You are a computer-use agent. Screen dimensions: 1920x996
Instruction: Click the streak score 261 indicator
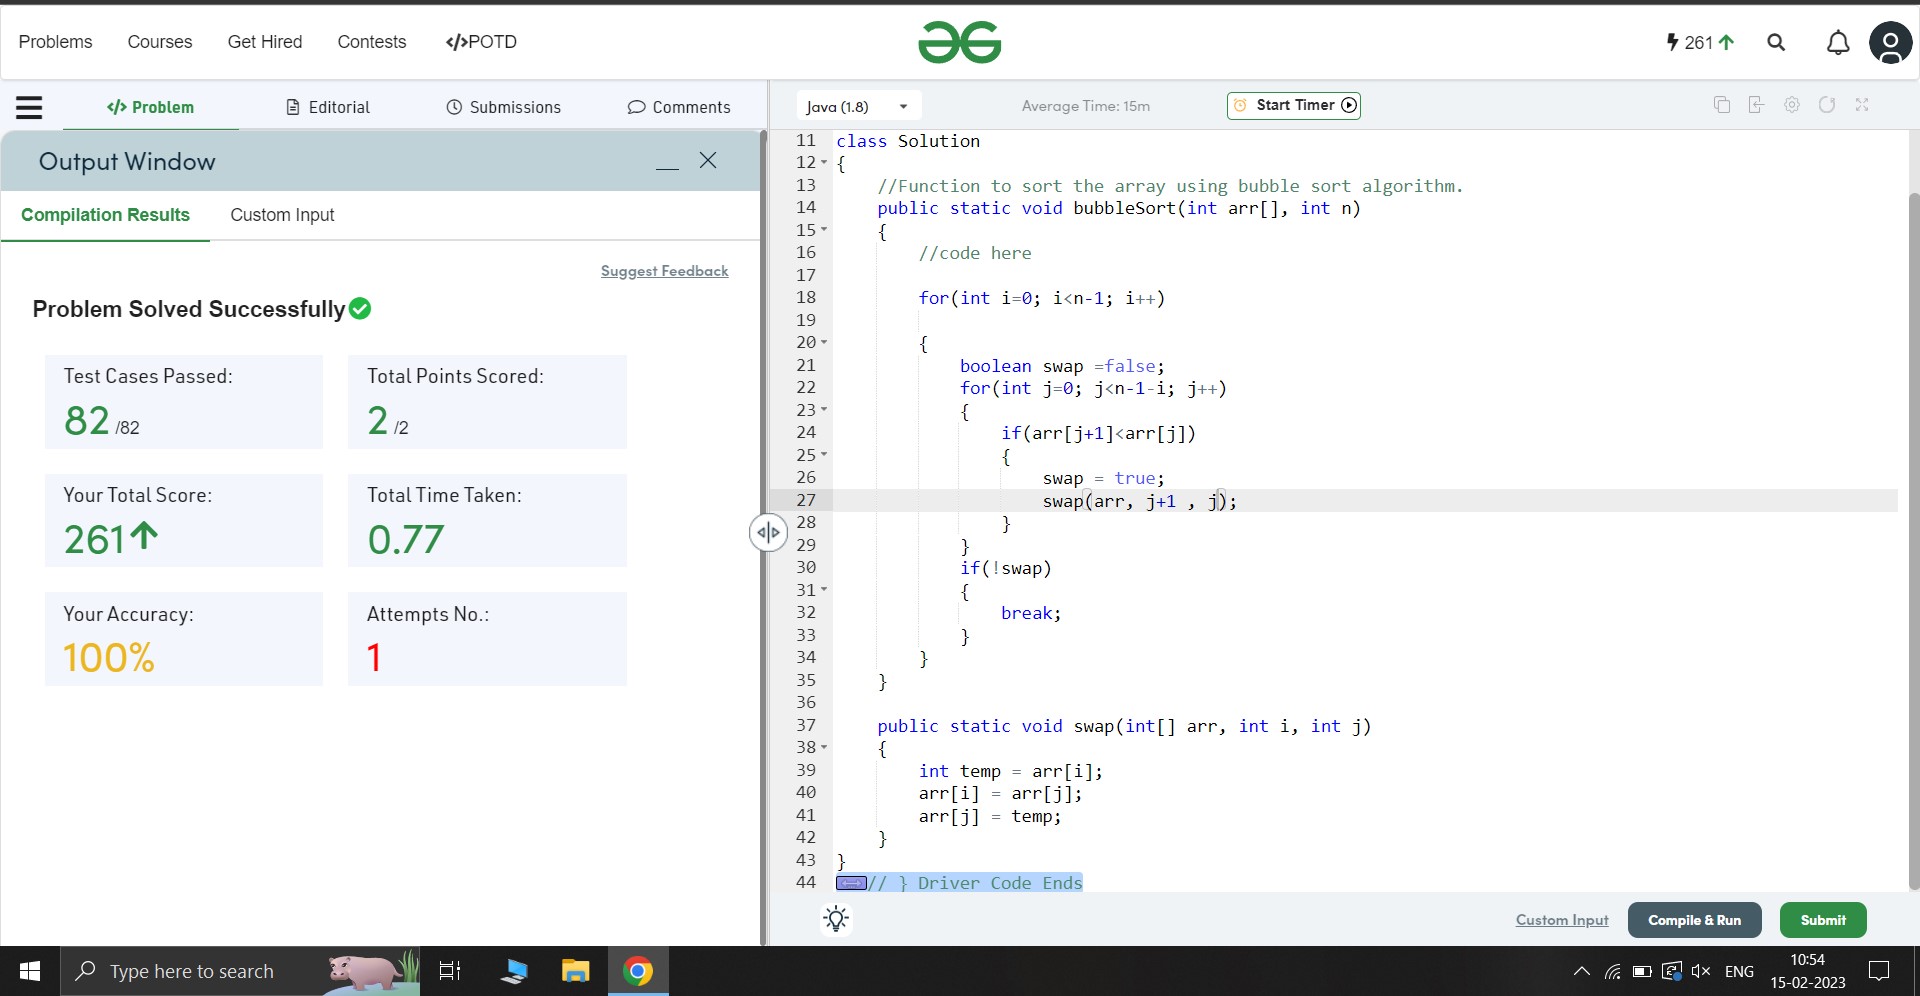(1700, 42)
